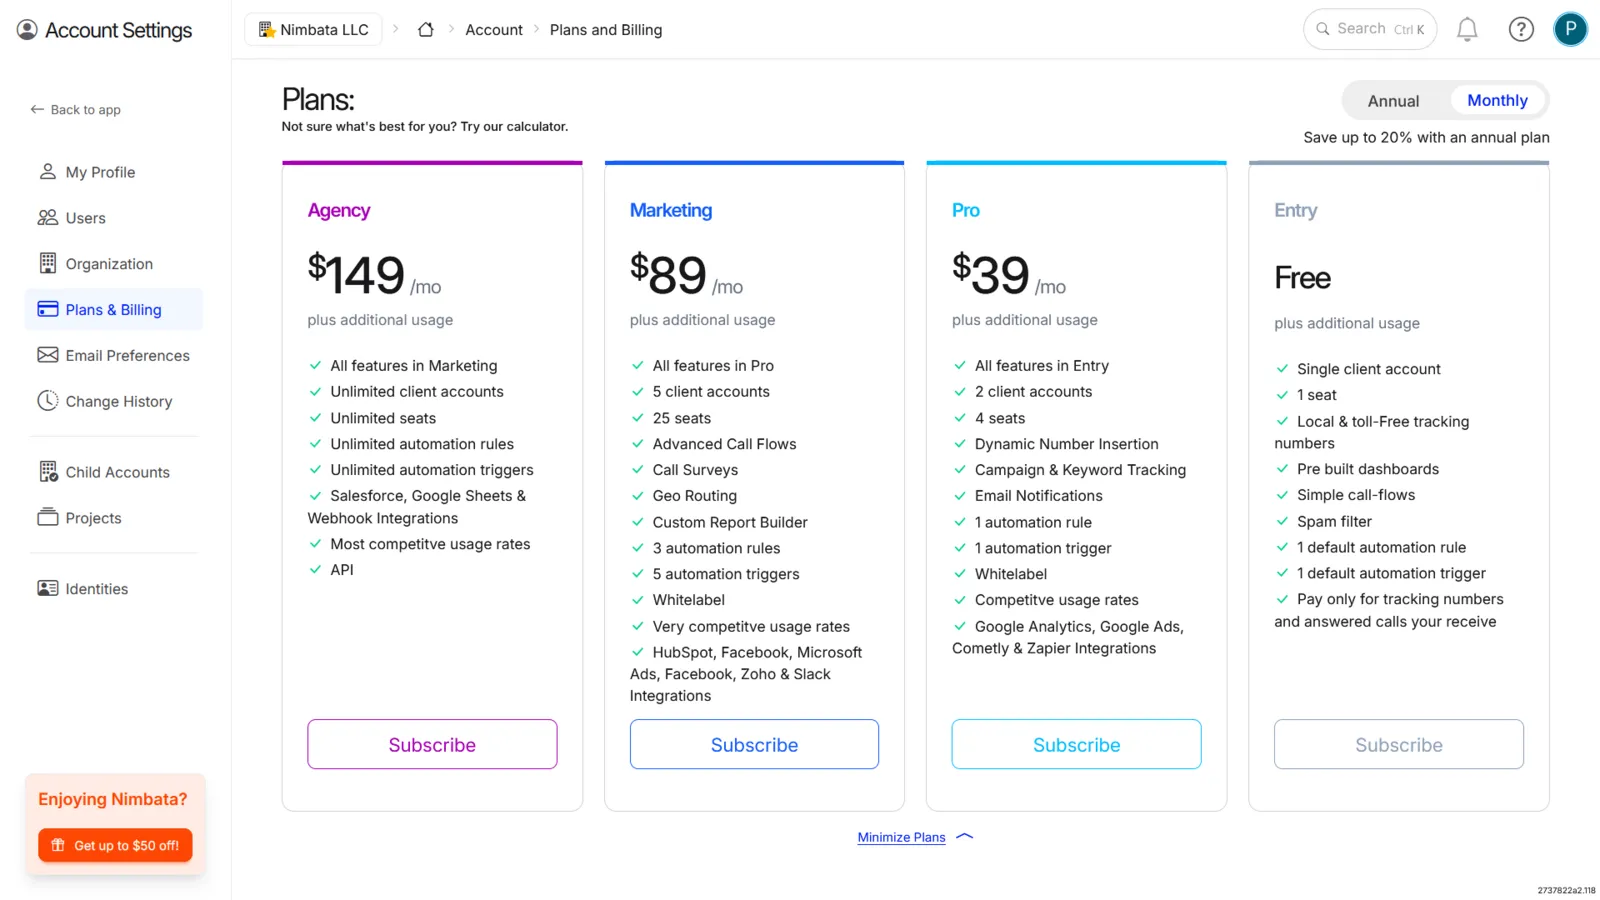Click the Search field

(x=1370, y=29)
